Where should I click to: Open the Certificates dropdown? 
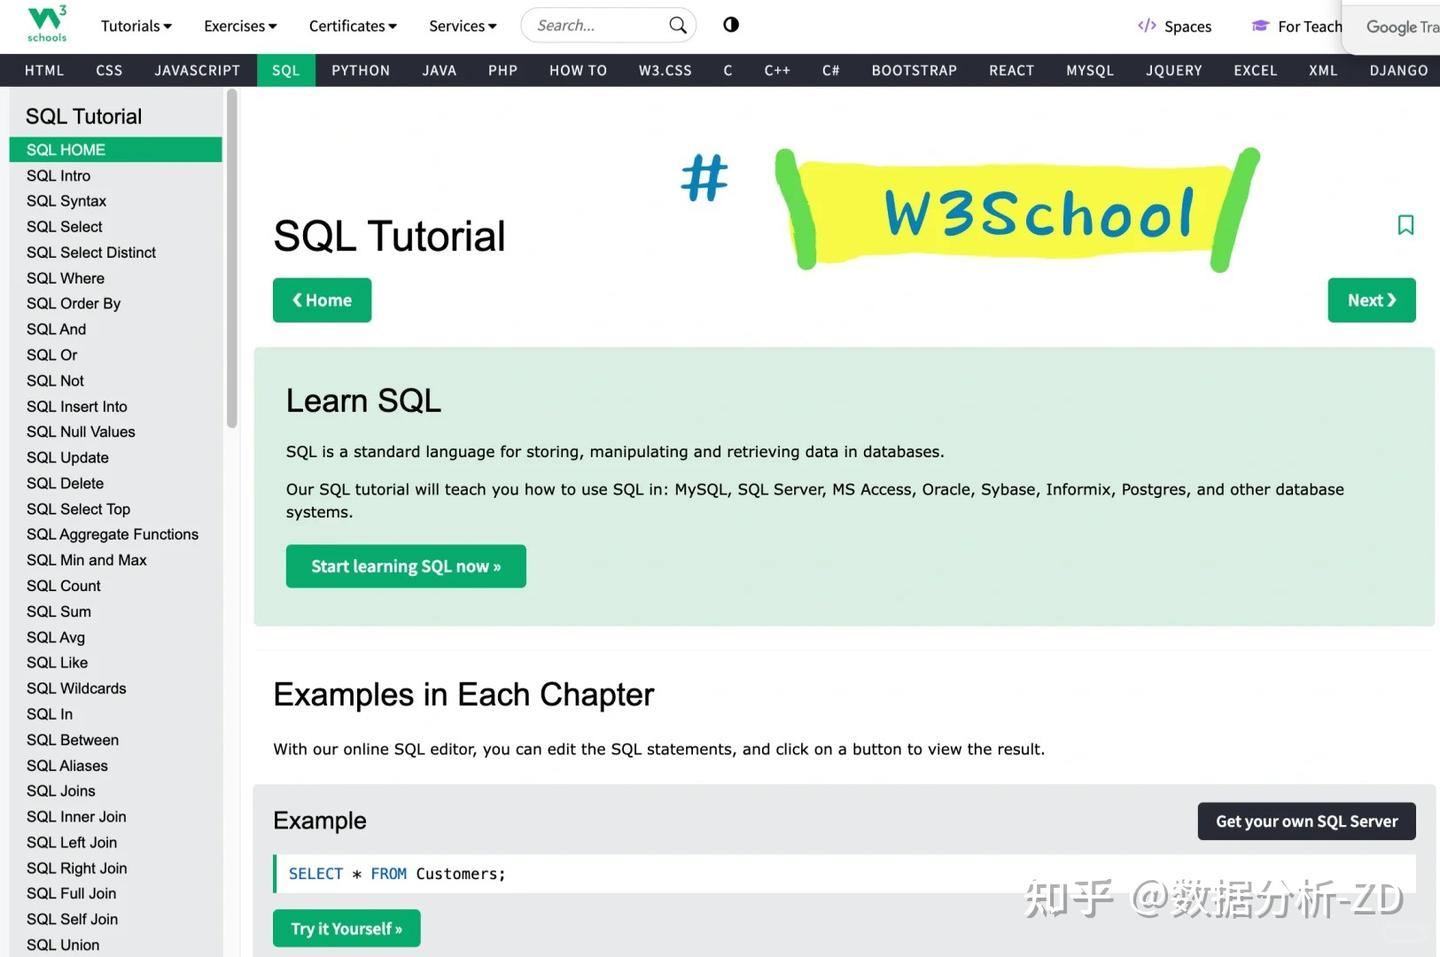[352, 26]
